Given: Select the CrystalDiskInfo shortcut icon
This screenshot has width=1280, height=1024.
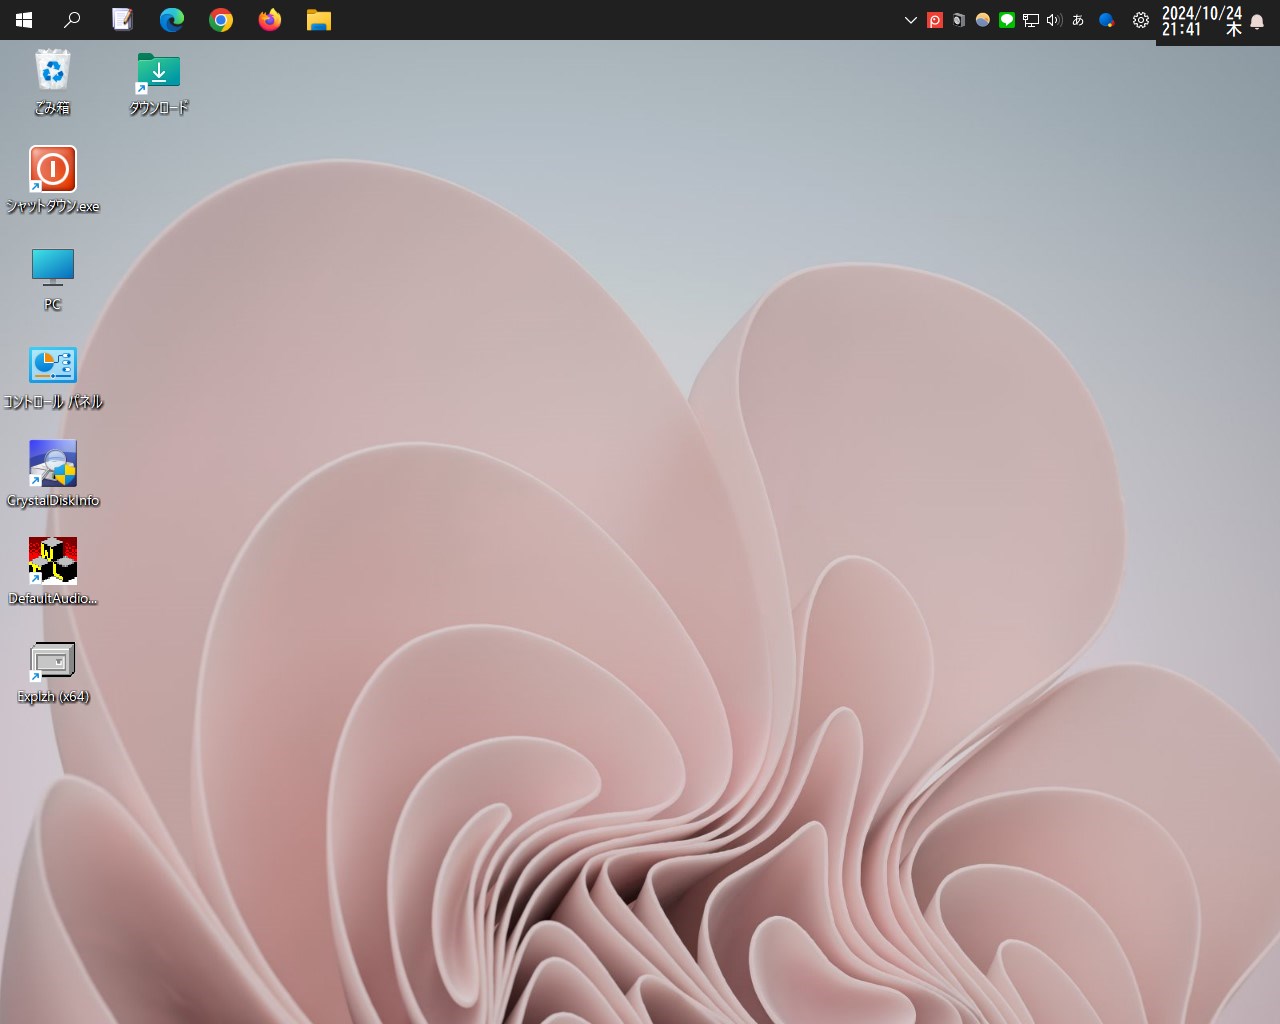Looking at the screenshot, I should tap(53, 474).
